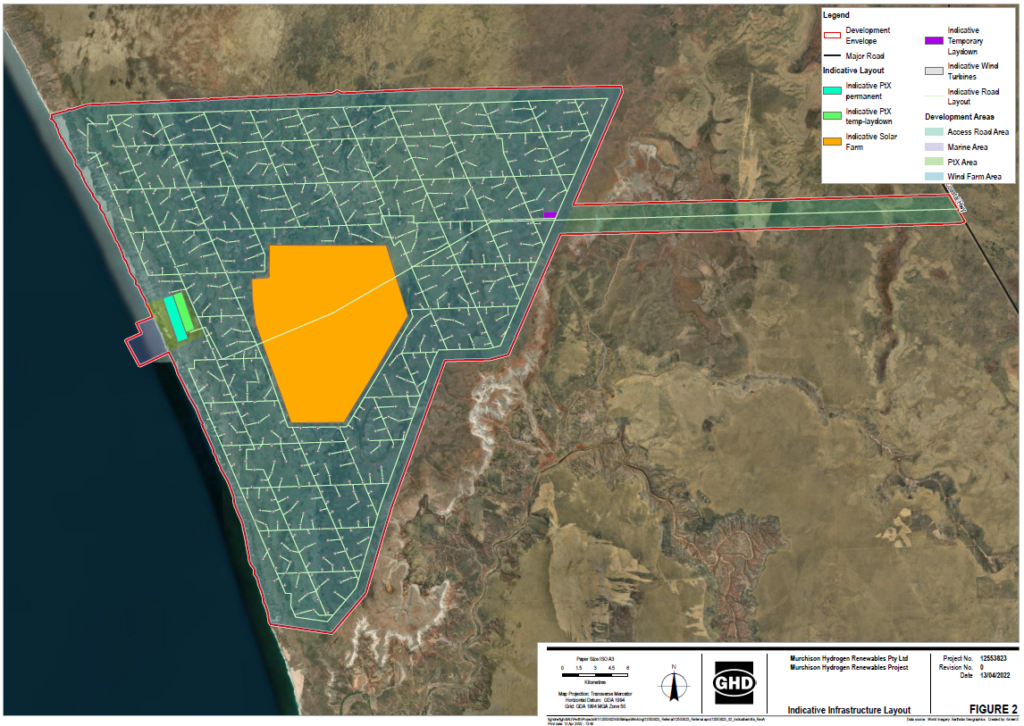Screen dimensions: 1024x726
Task: Click the FIGURE 2 label
Action: coord(996,707)
